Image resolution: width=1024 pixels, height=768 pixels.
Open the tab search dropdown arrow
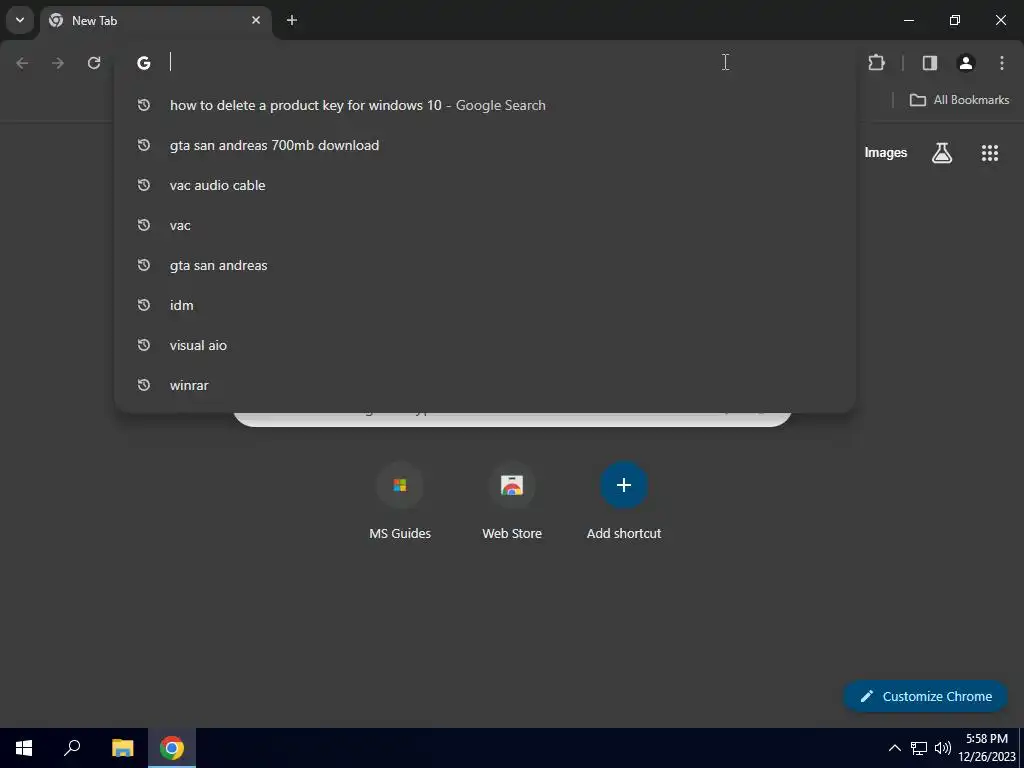20,20
